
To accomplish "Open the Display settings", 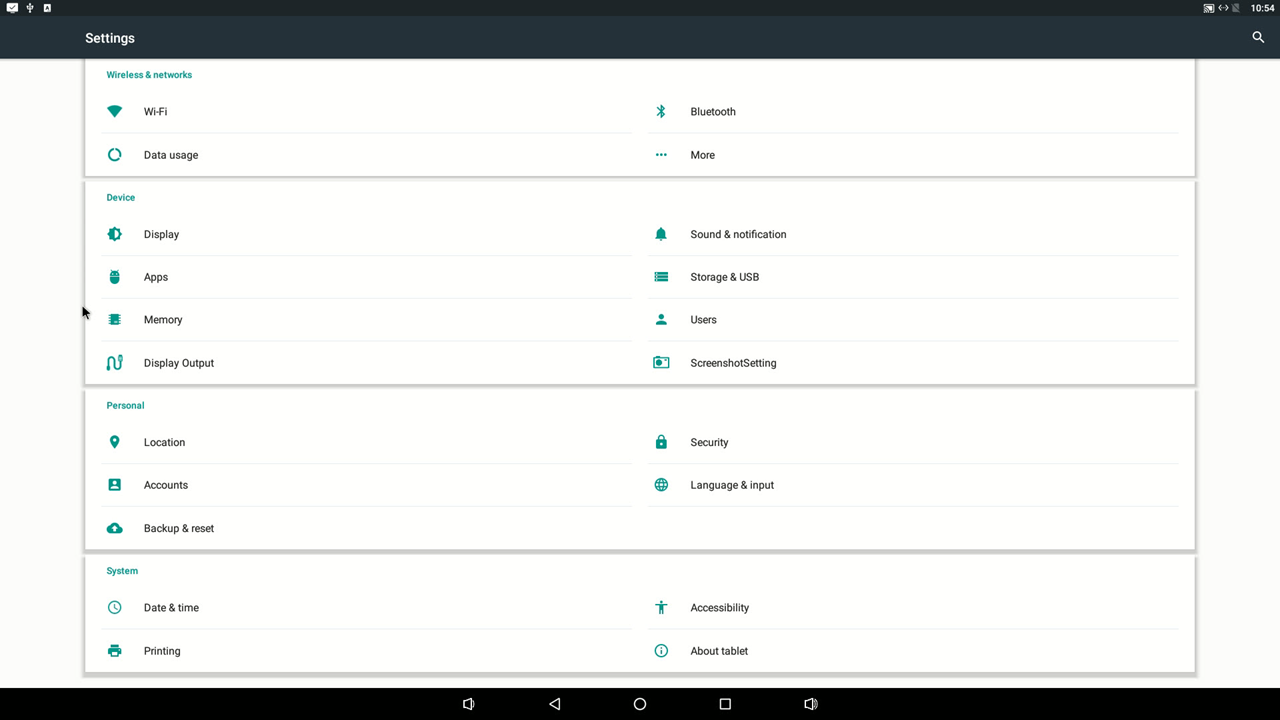I will coord(161,234).
